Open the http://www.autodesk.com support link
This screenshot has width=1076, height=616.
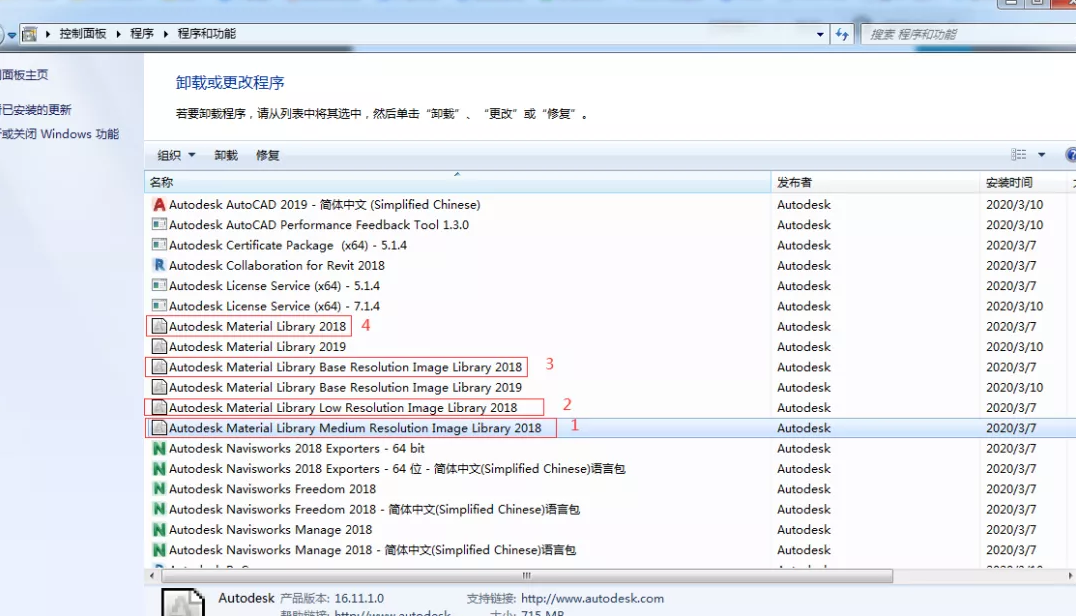pyautogui.click(x=592, y=598)
